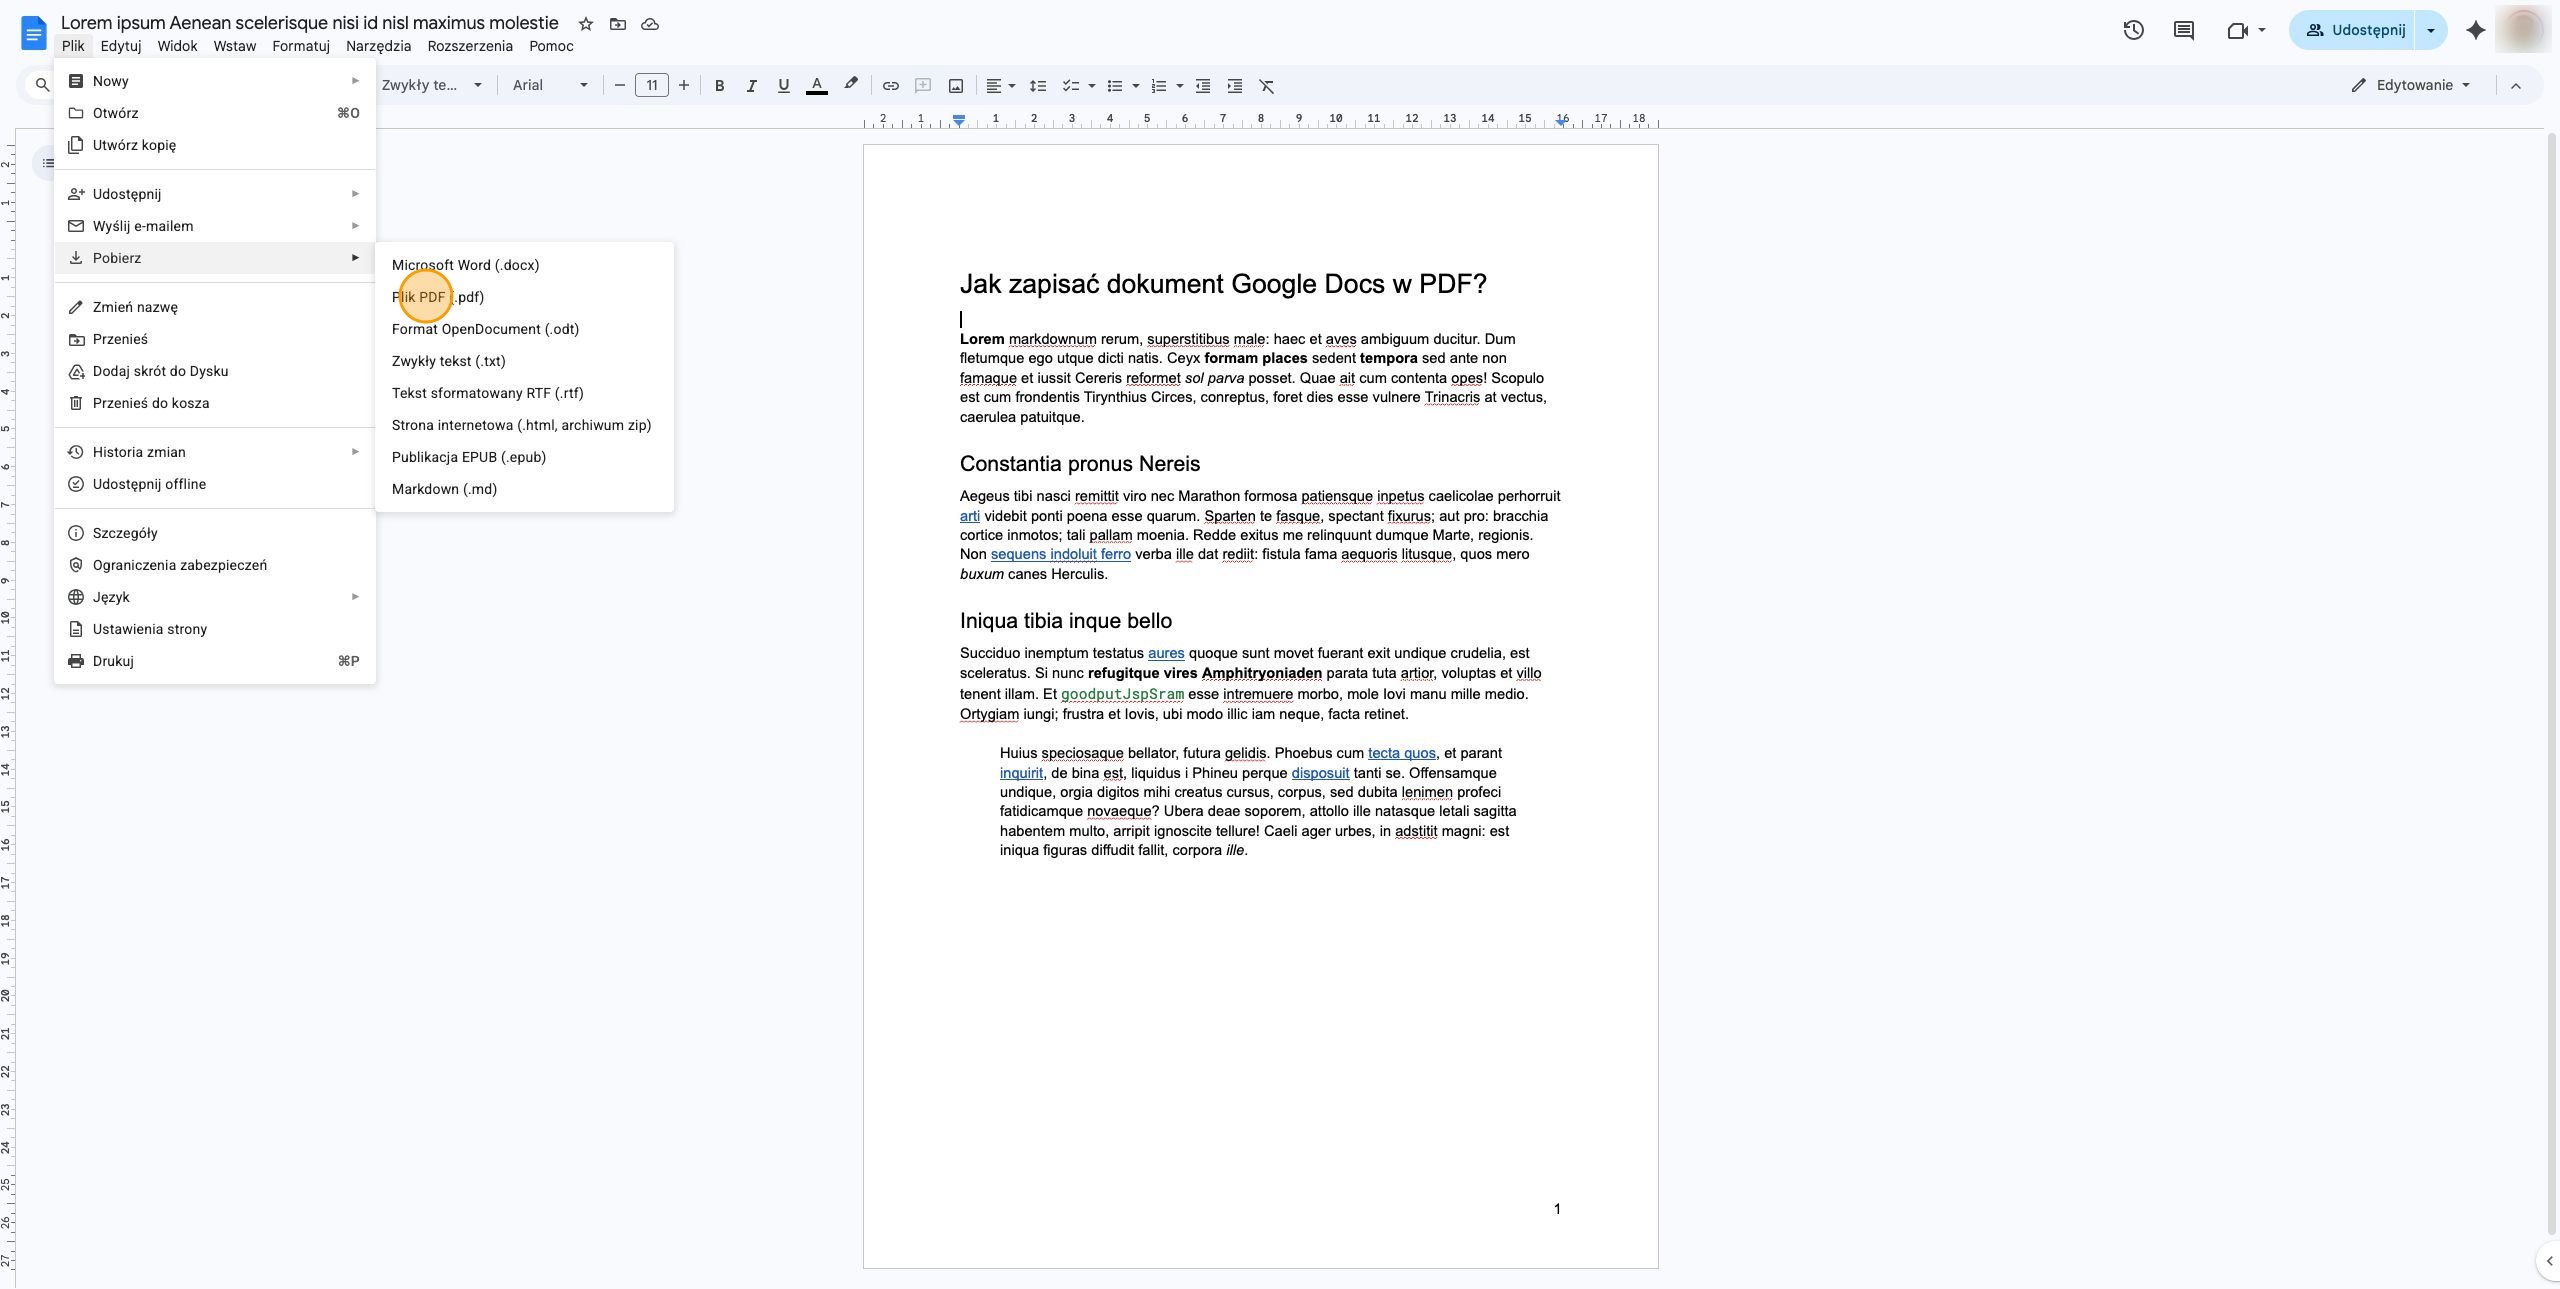Toggle underline formatting in toolbar

point(783,86)
